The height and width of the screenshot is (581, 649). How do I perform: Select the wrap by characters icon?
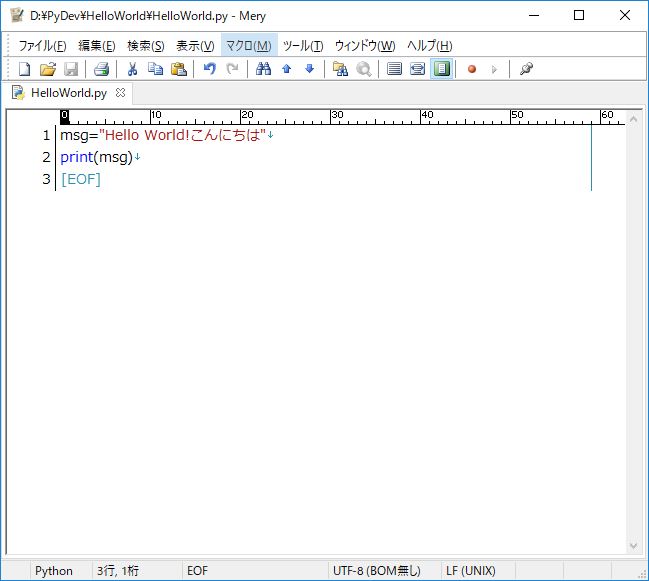pos(417,69)
